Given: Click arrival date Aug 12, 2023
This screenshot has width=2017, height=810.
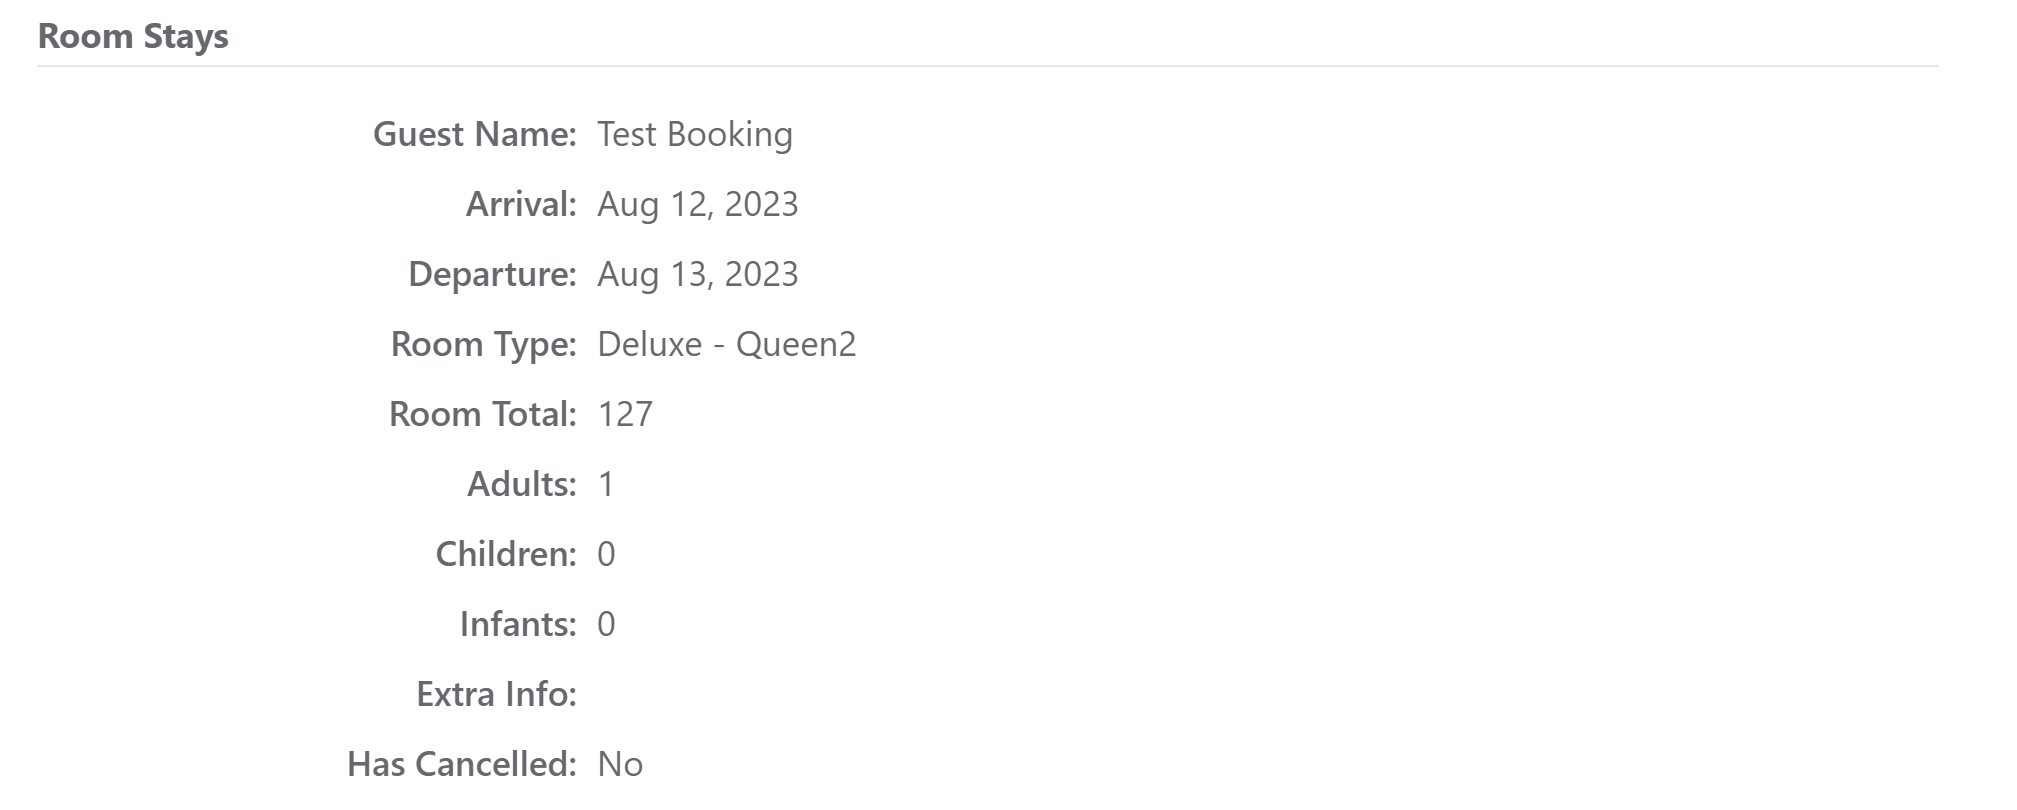Looking at the screenshot, I should pos(698,204).
